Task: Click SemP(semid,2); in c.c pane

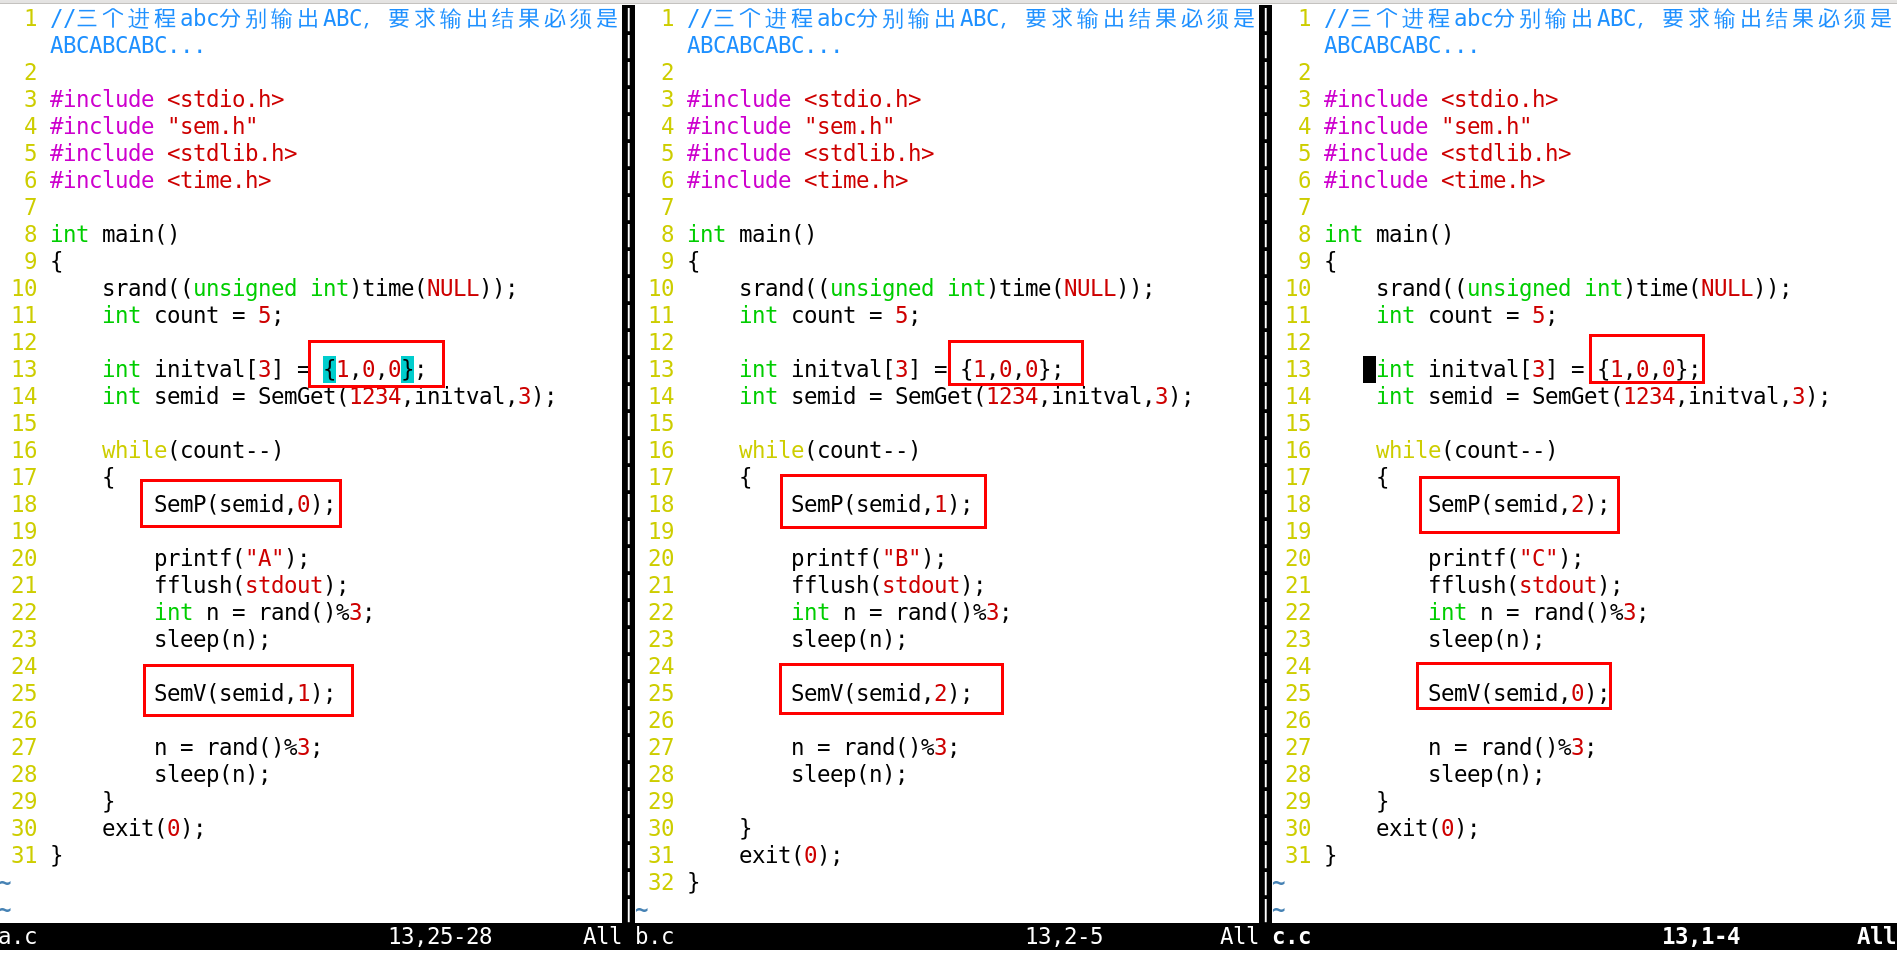Action: click(x=1518, y=504)
